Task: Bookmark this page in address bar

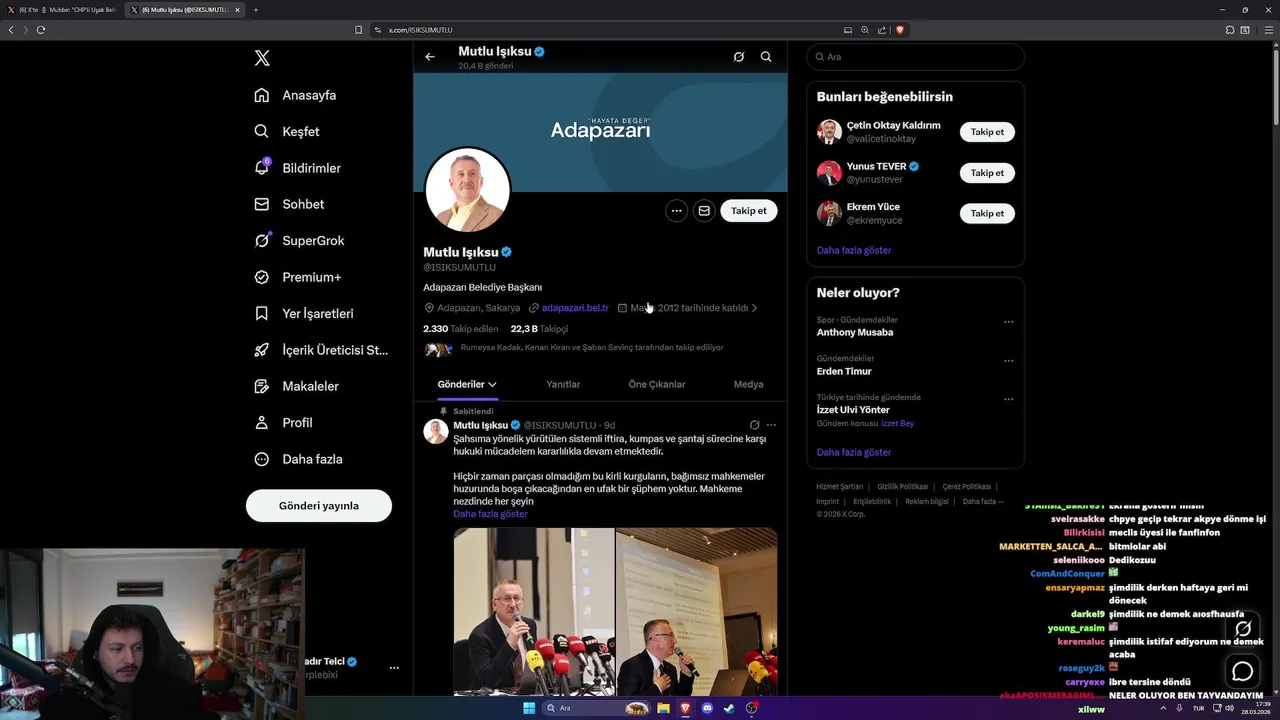Action: [x=359, y=30]
